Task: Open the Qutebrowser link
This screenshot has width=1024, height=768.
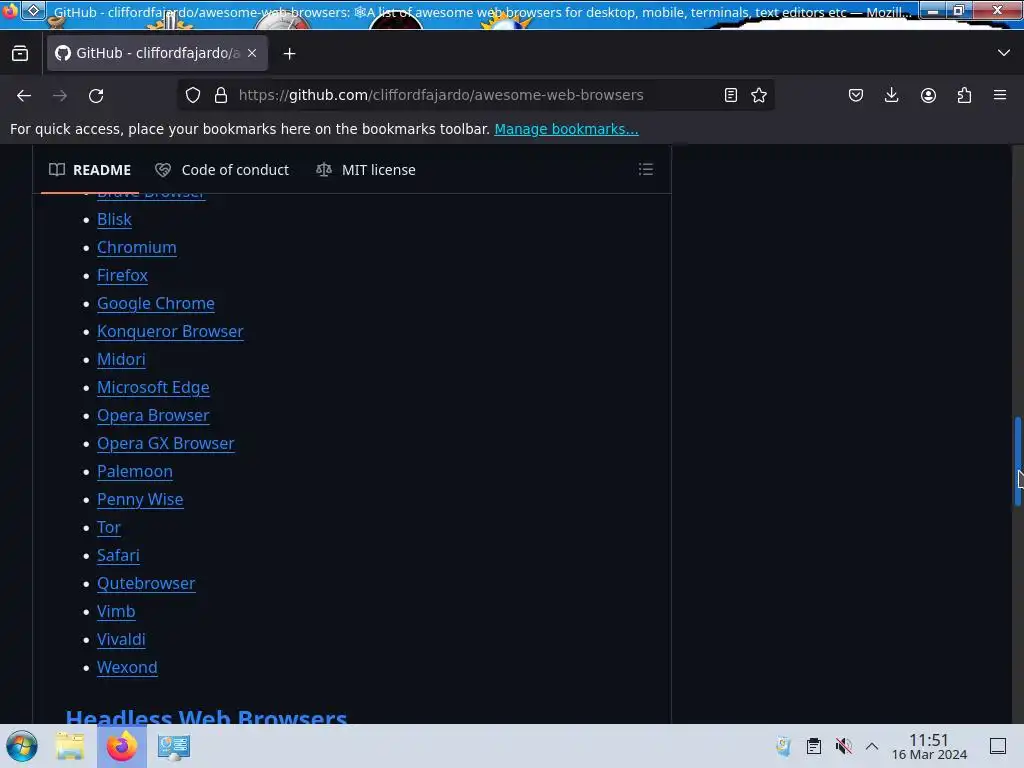Action: point(146,584)
